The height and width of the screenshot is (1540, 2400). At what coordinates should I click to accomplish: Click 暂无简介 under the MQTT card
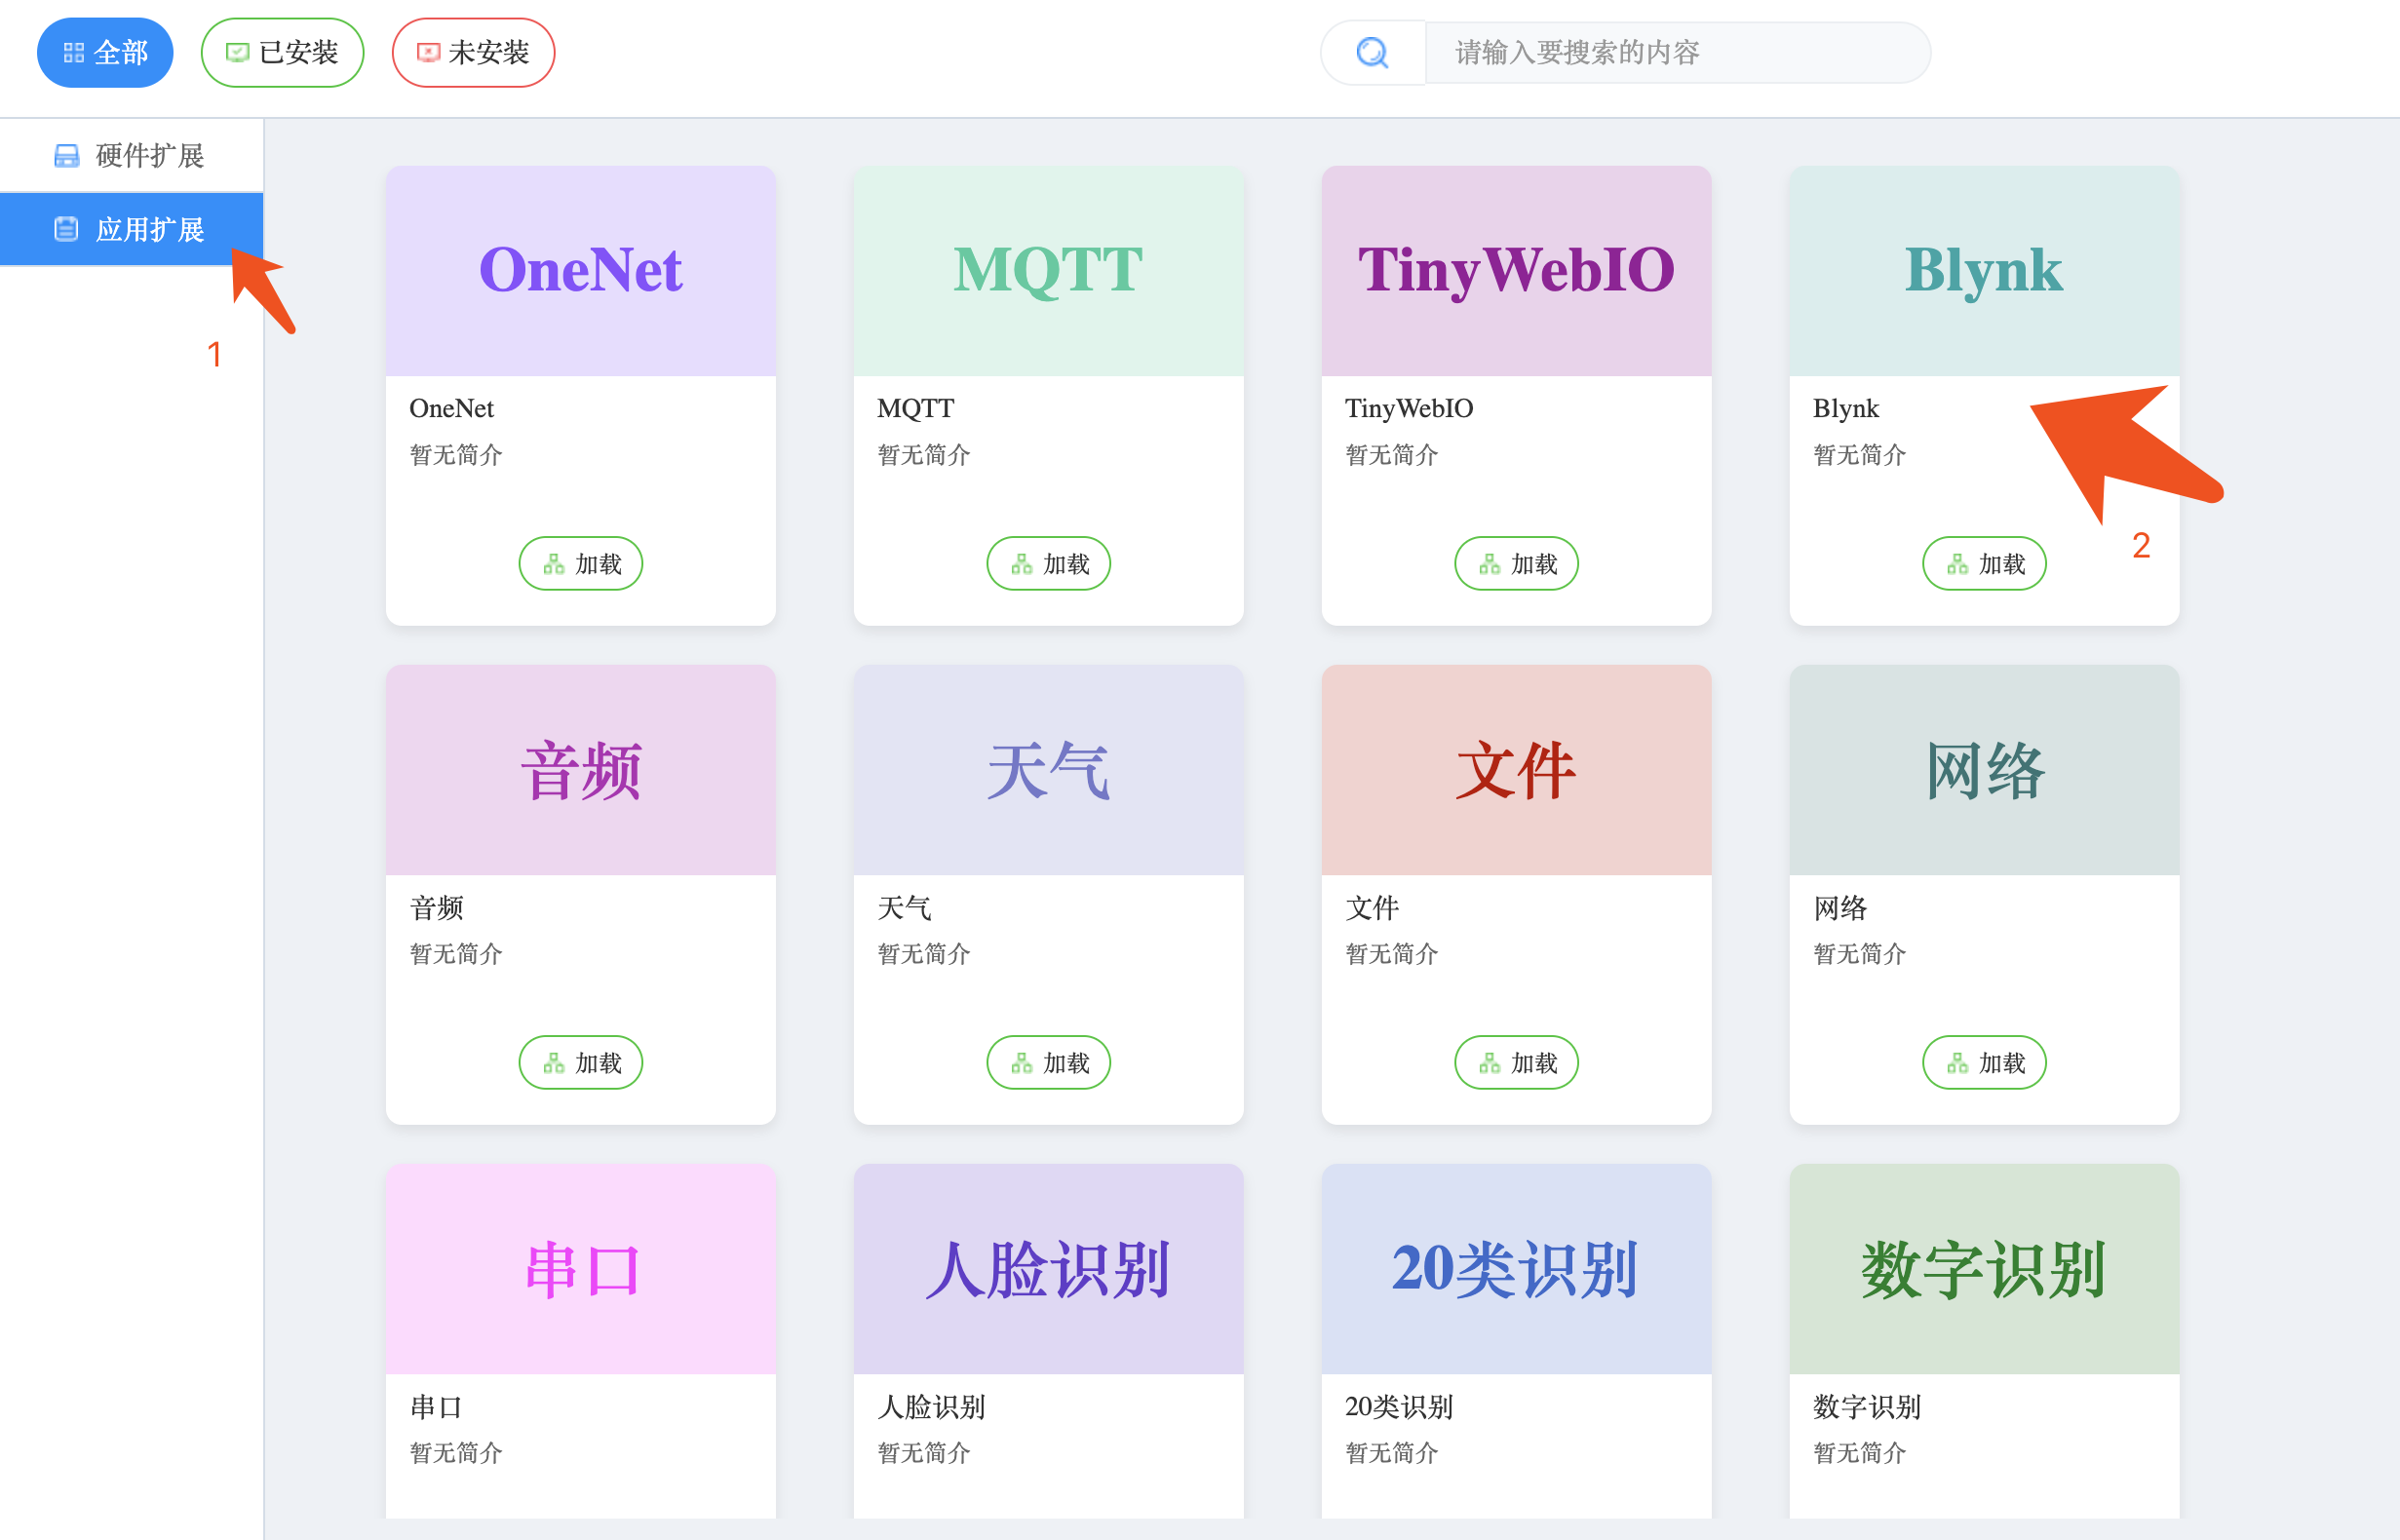click(x=924, y=455)
